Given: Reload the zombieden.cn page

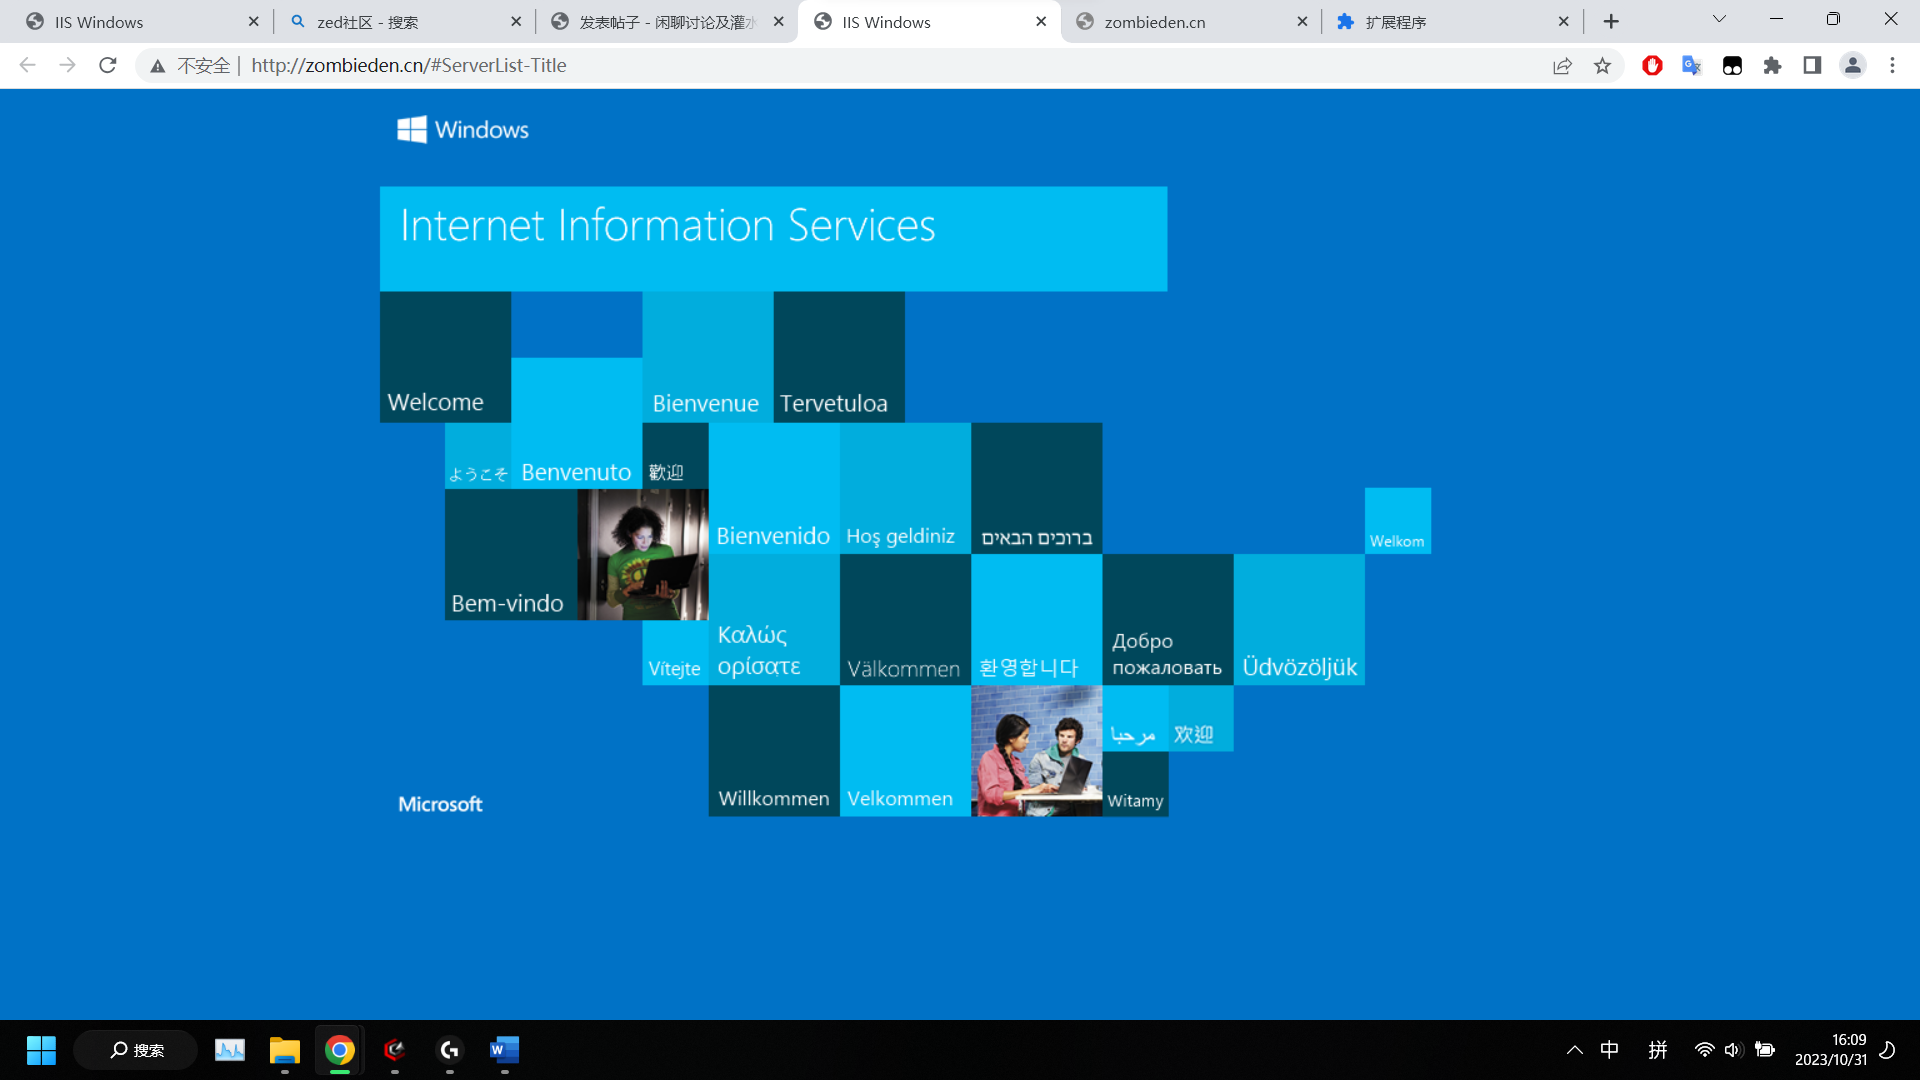Looking at the screenshot, I should click(108, 65).
